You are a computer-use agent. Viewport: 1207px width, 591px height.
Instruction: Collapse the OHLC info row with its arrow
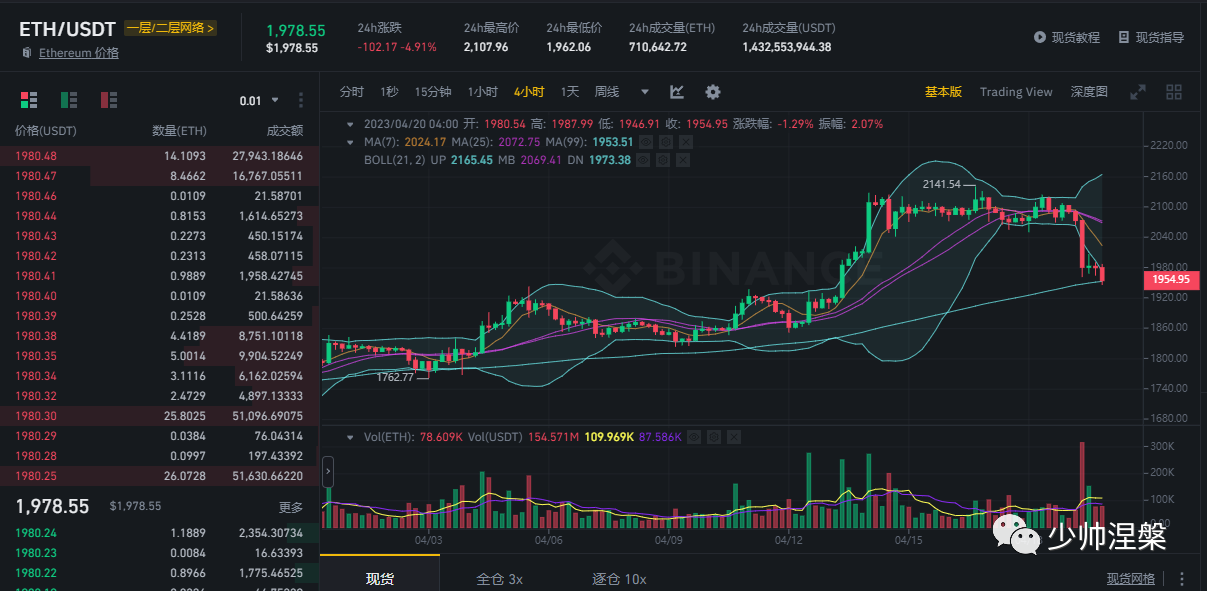349,124
